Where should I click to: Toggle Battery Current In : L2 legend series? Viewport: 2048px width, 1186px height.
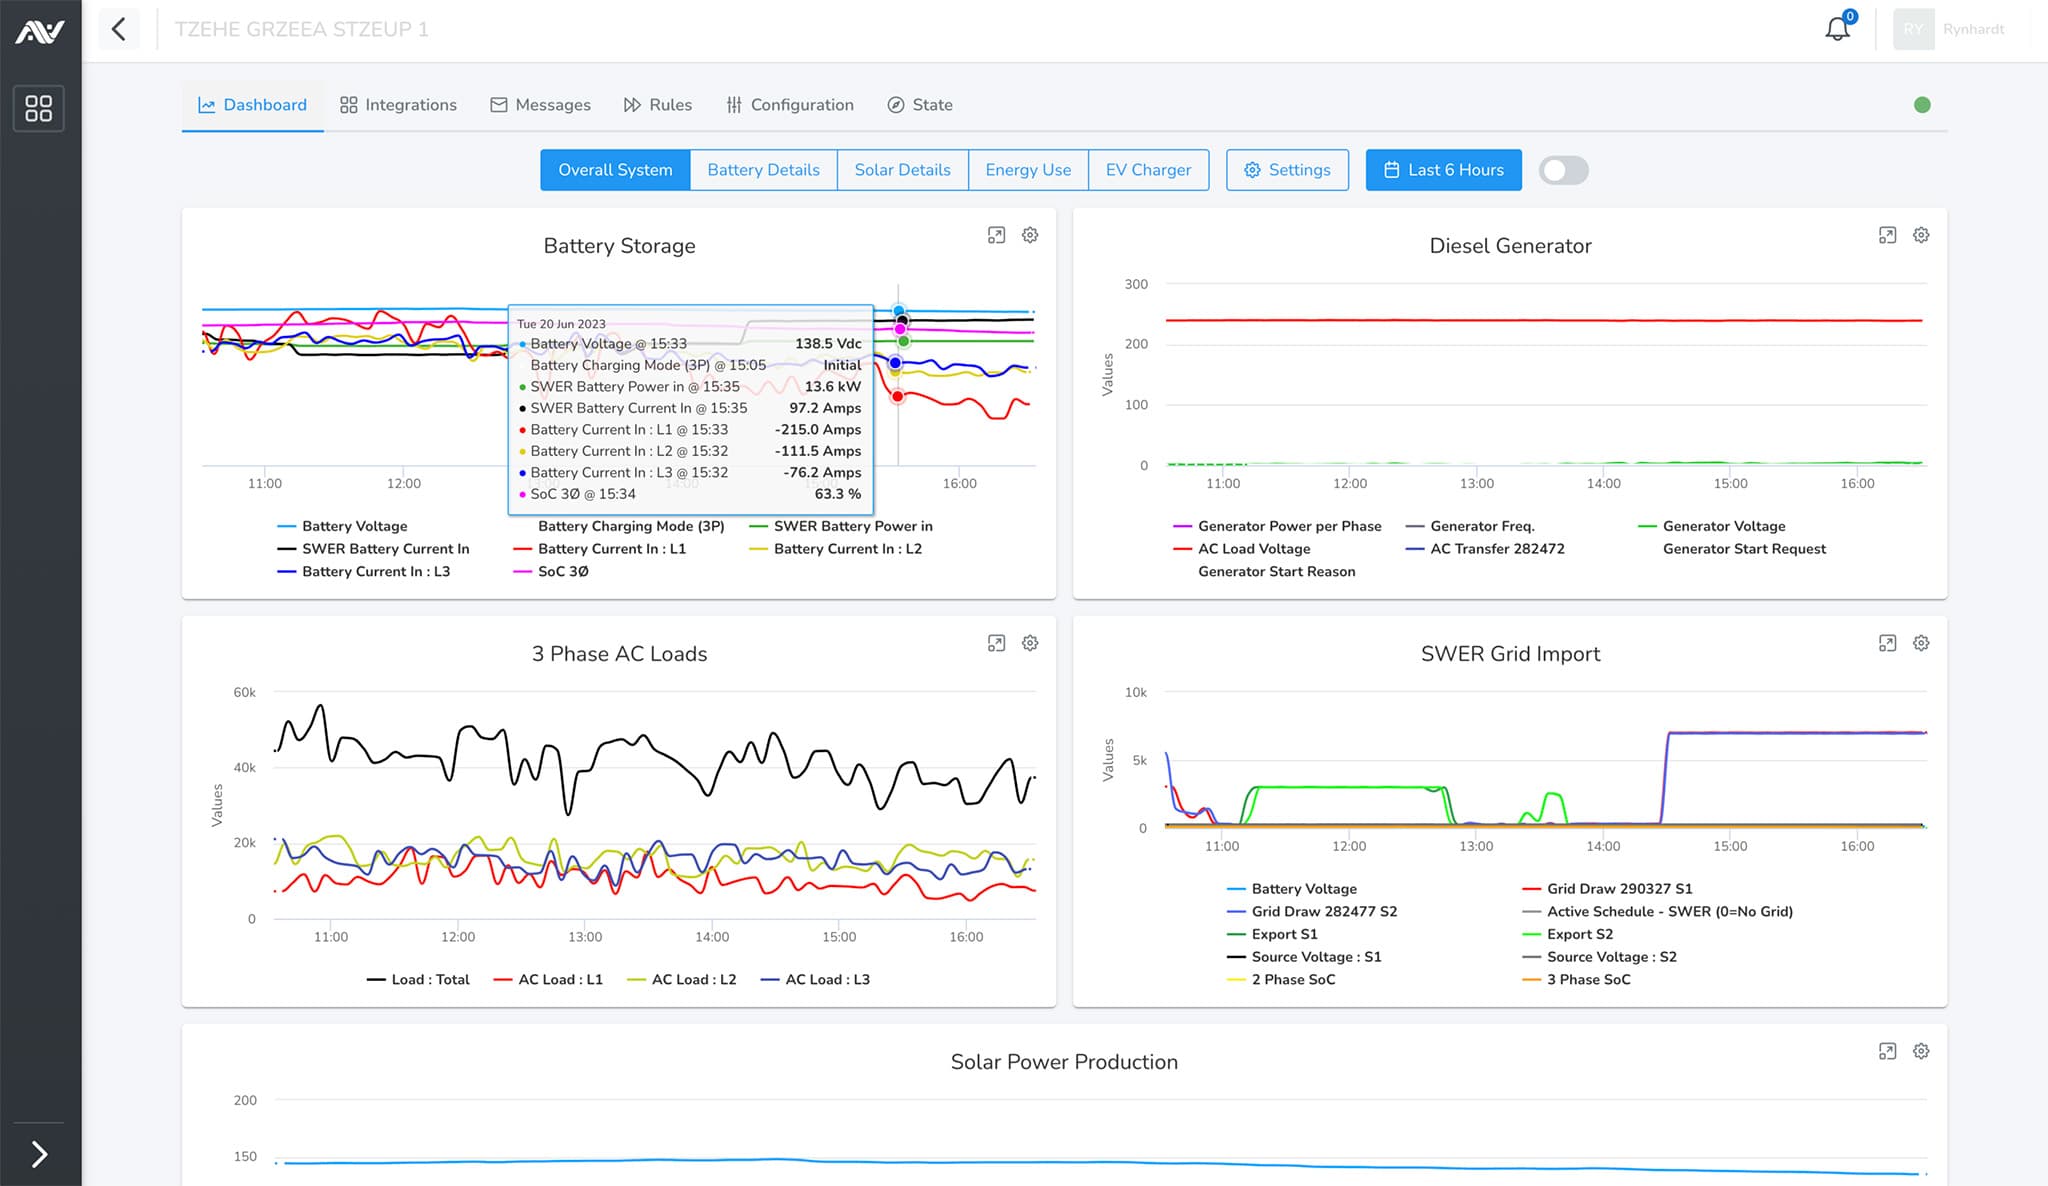[x=836, y=549]
